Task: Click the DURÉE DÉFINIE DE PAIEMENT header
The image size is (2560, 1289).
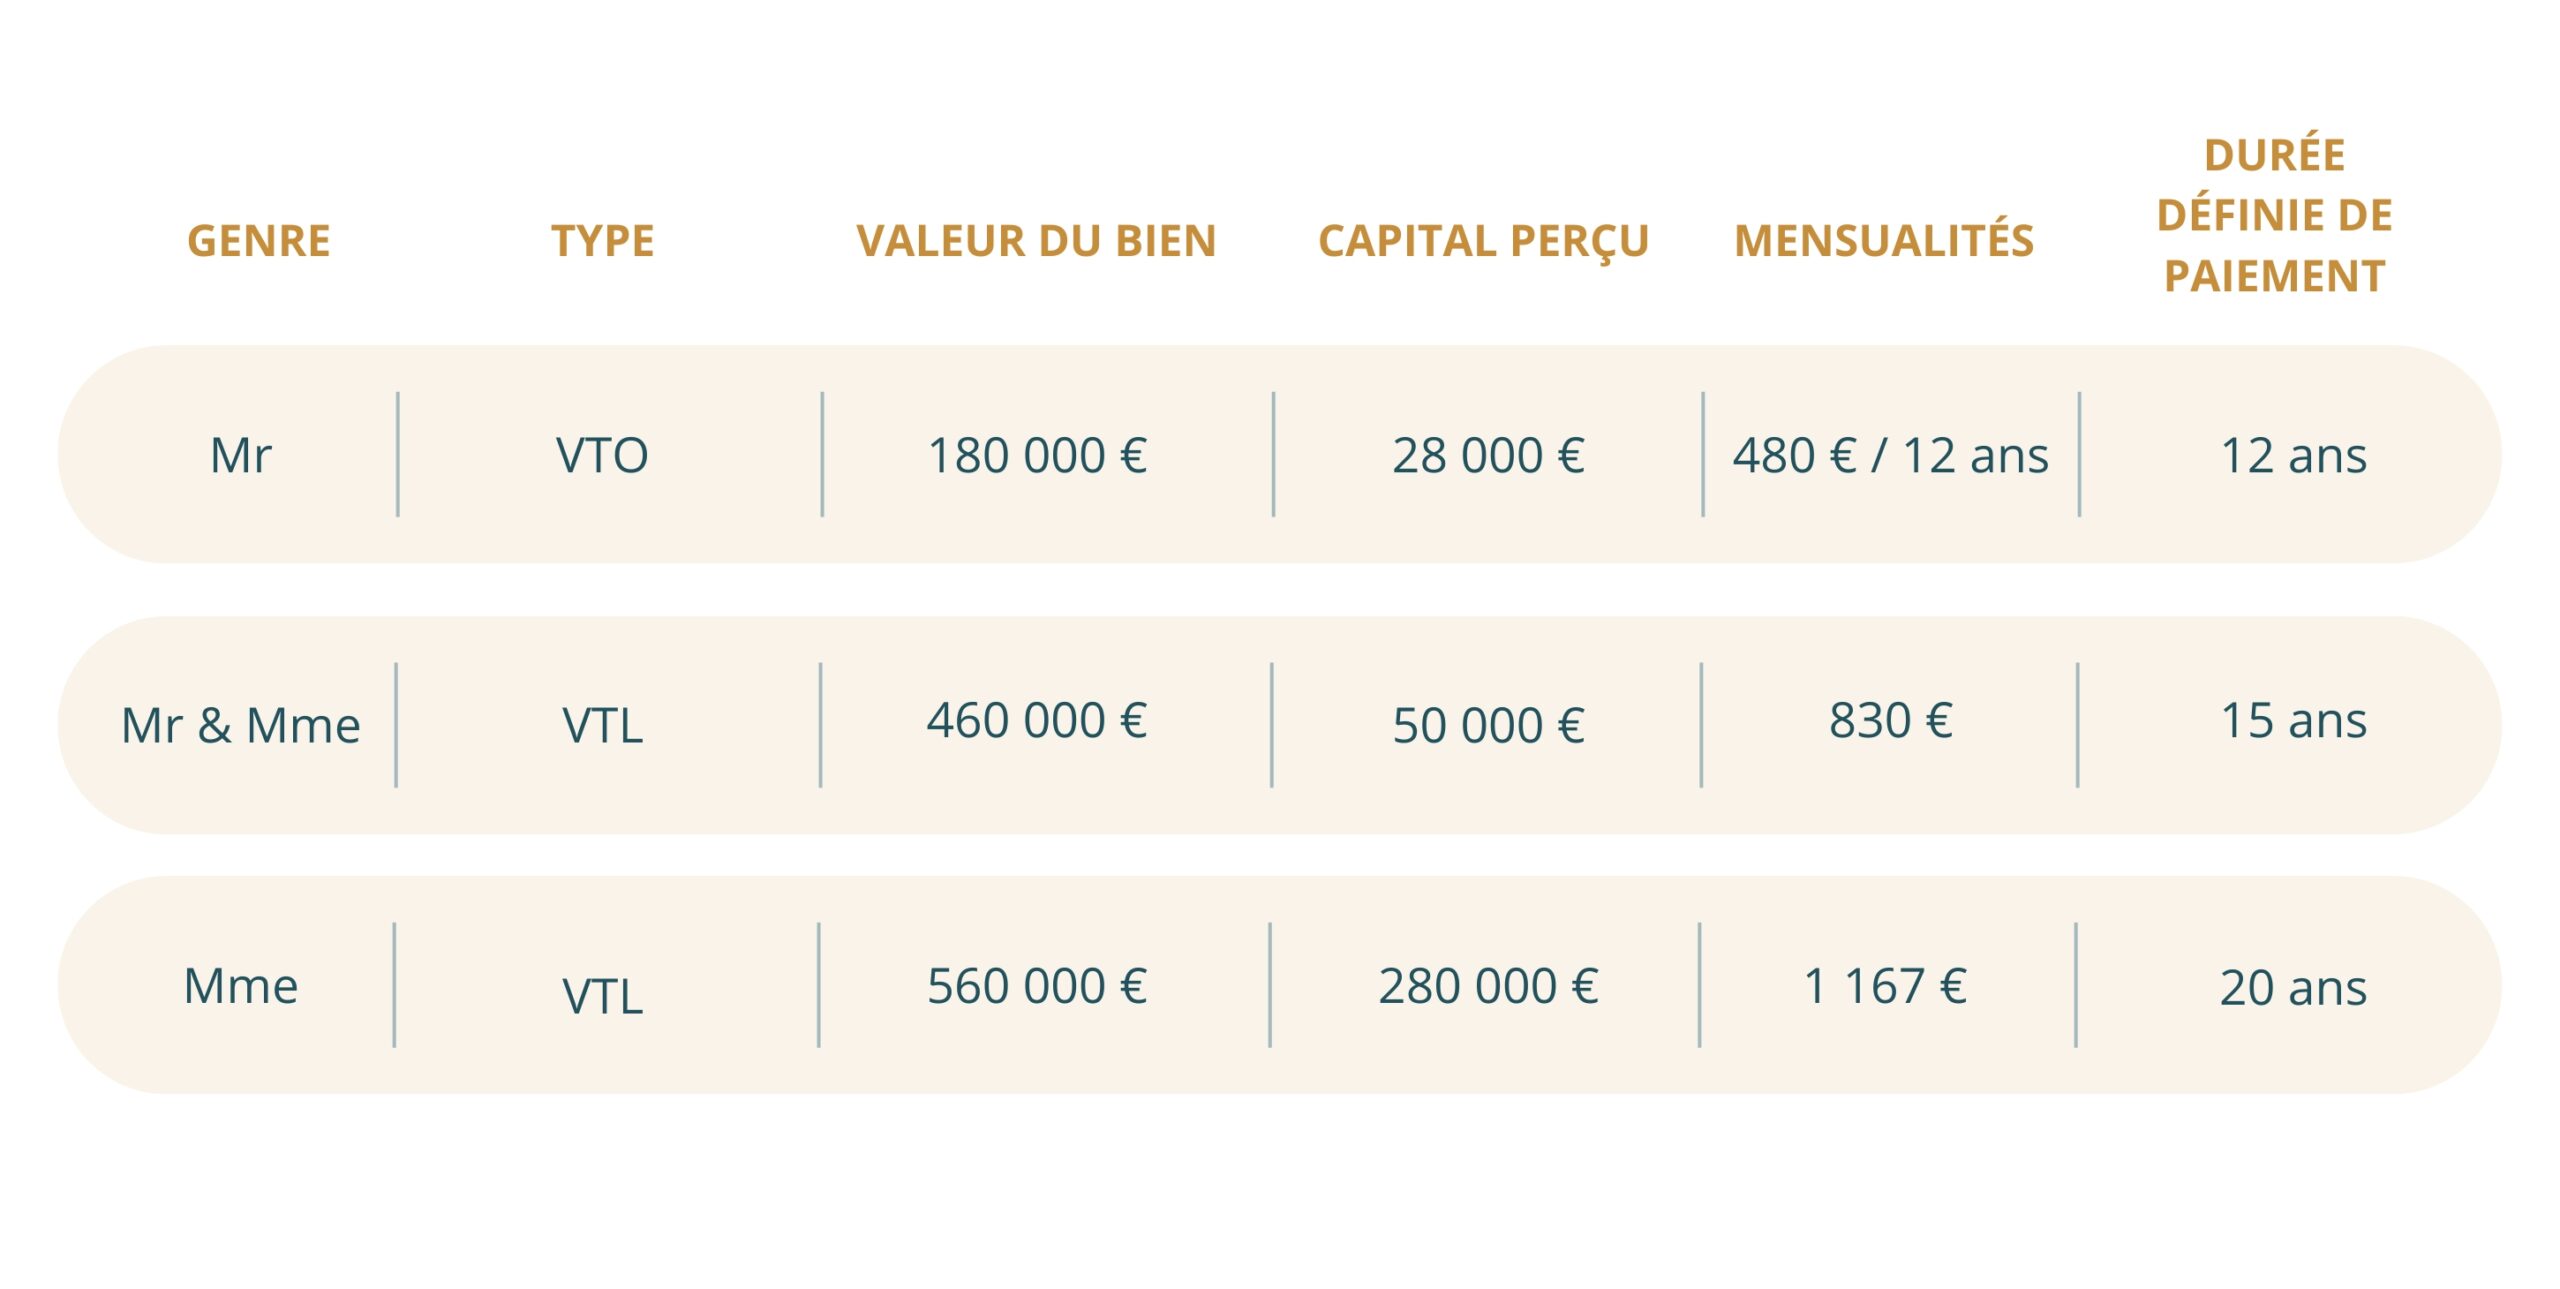Action: tap(2275, 215)
